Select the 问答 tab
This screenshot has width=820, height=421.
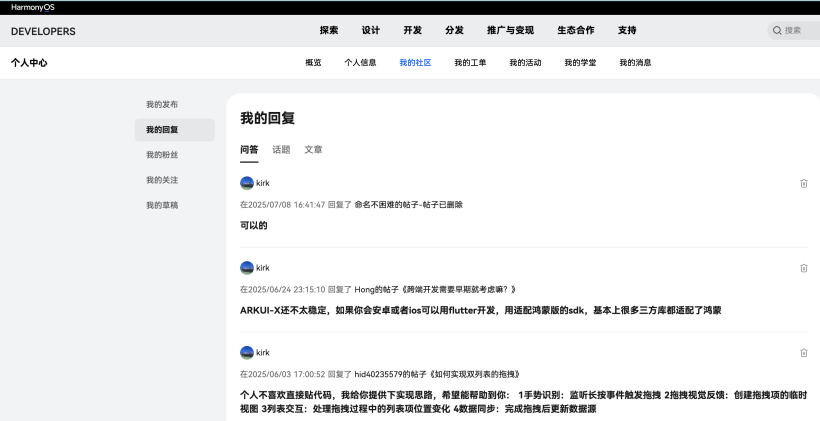click(249, 149)
